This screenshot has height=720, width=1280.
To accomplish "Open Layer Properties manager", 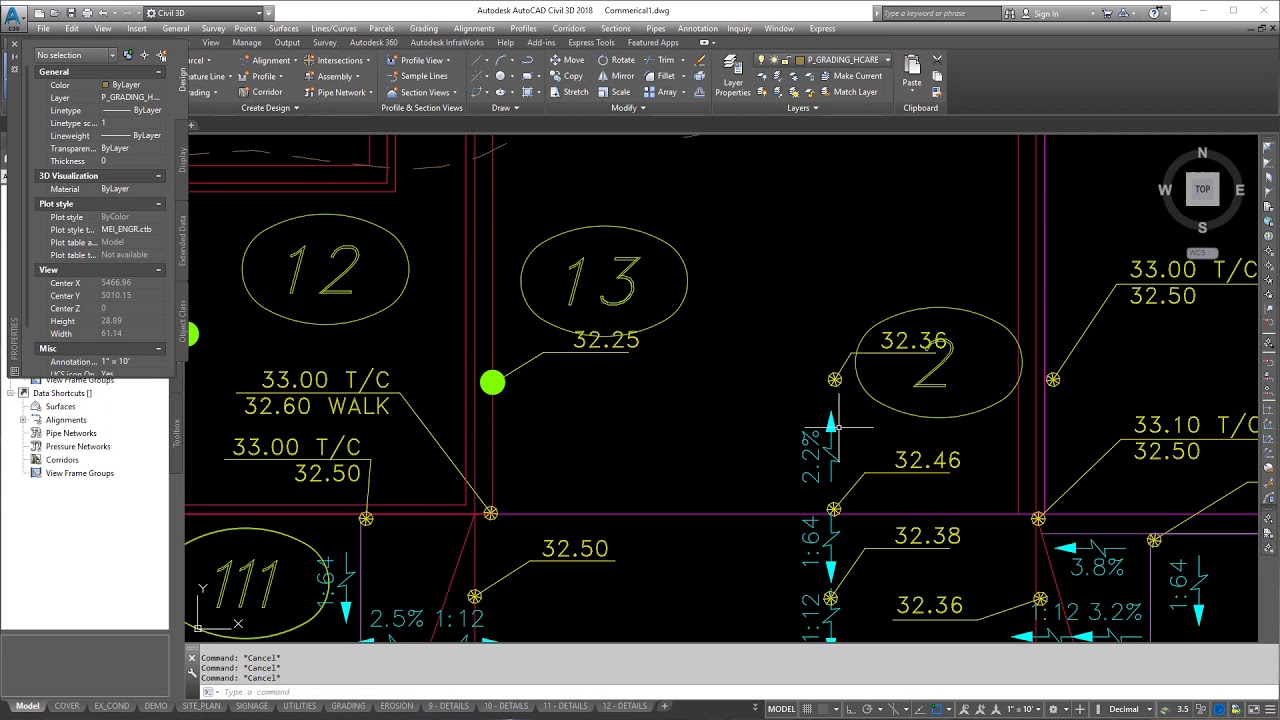I will (732, 76).
